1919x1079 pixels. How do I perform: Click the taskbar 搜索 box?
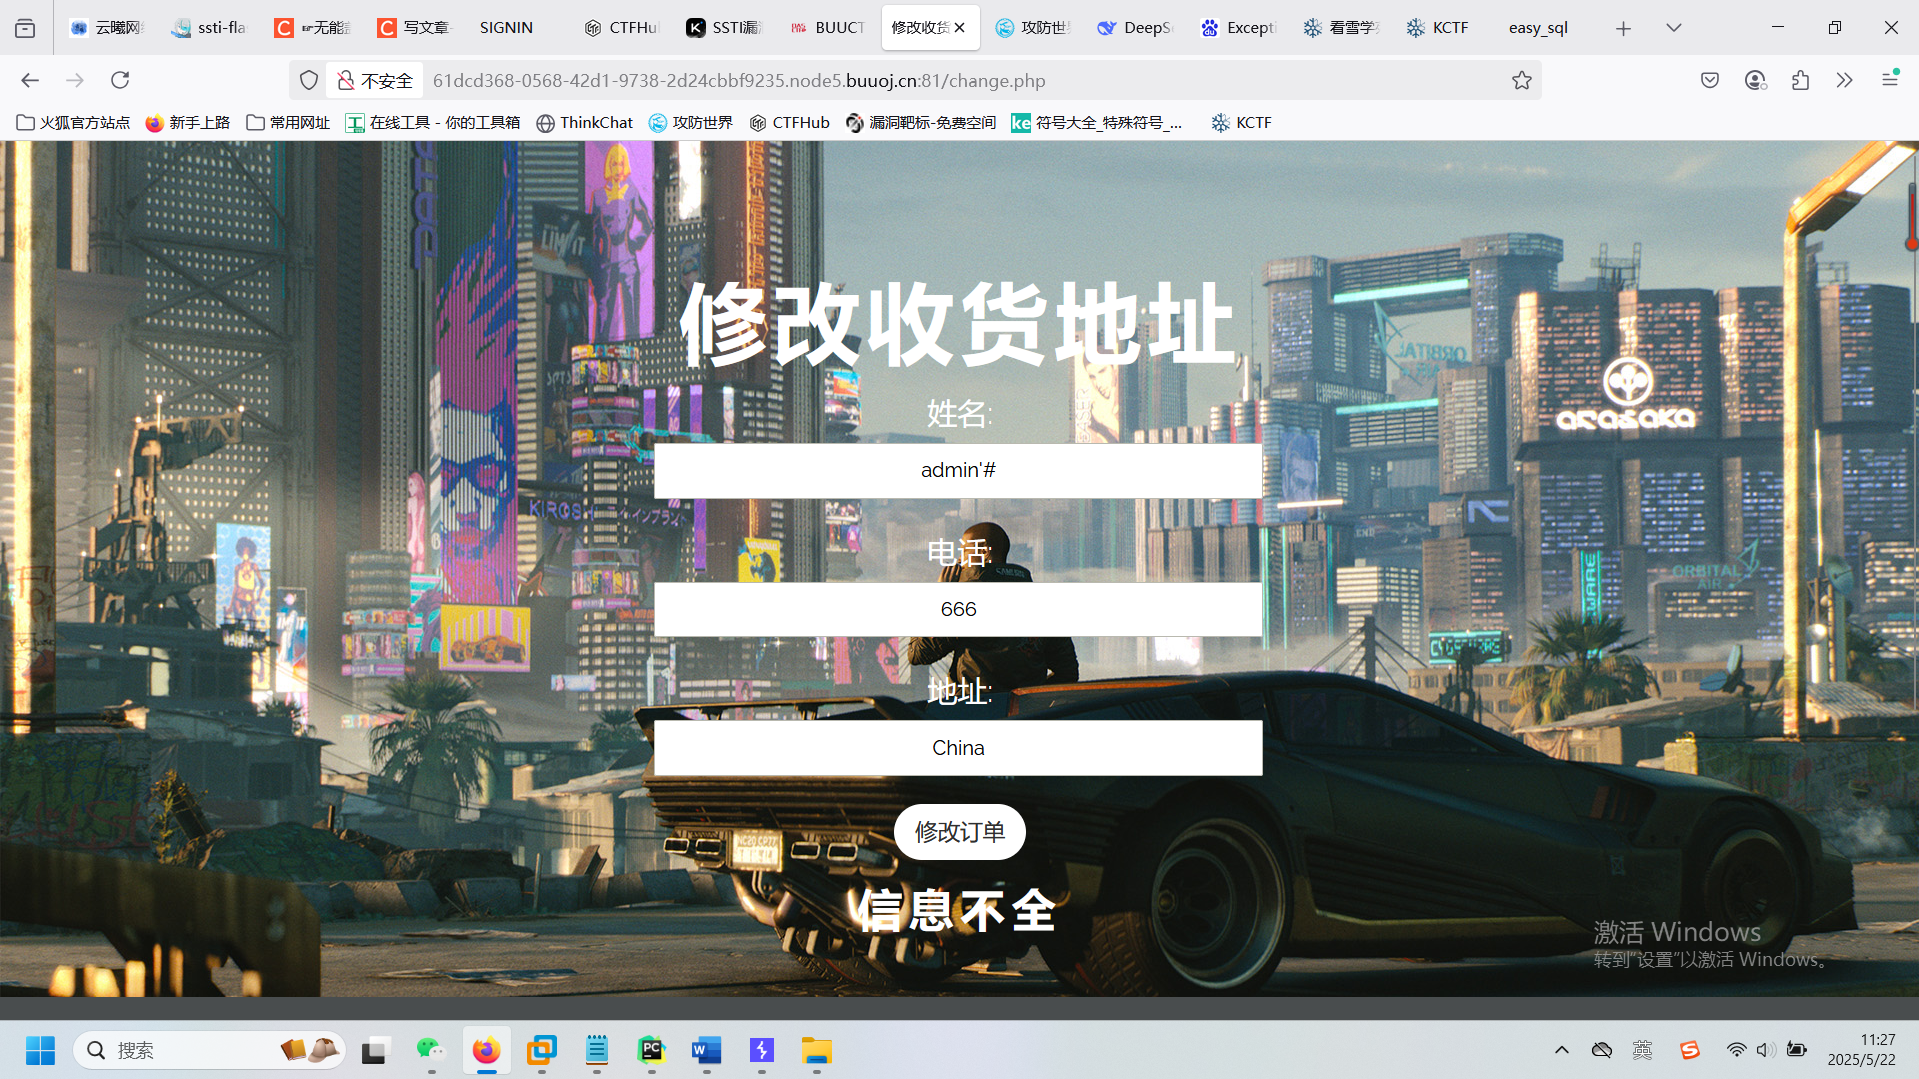(209, 1050)
